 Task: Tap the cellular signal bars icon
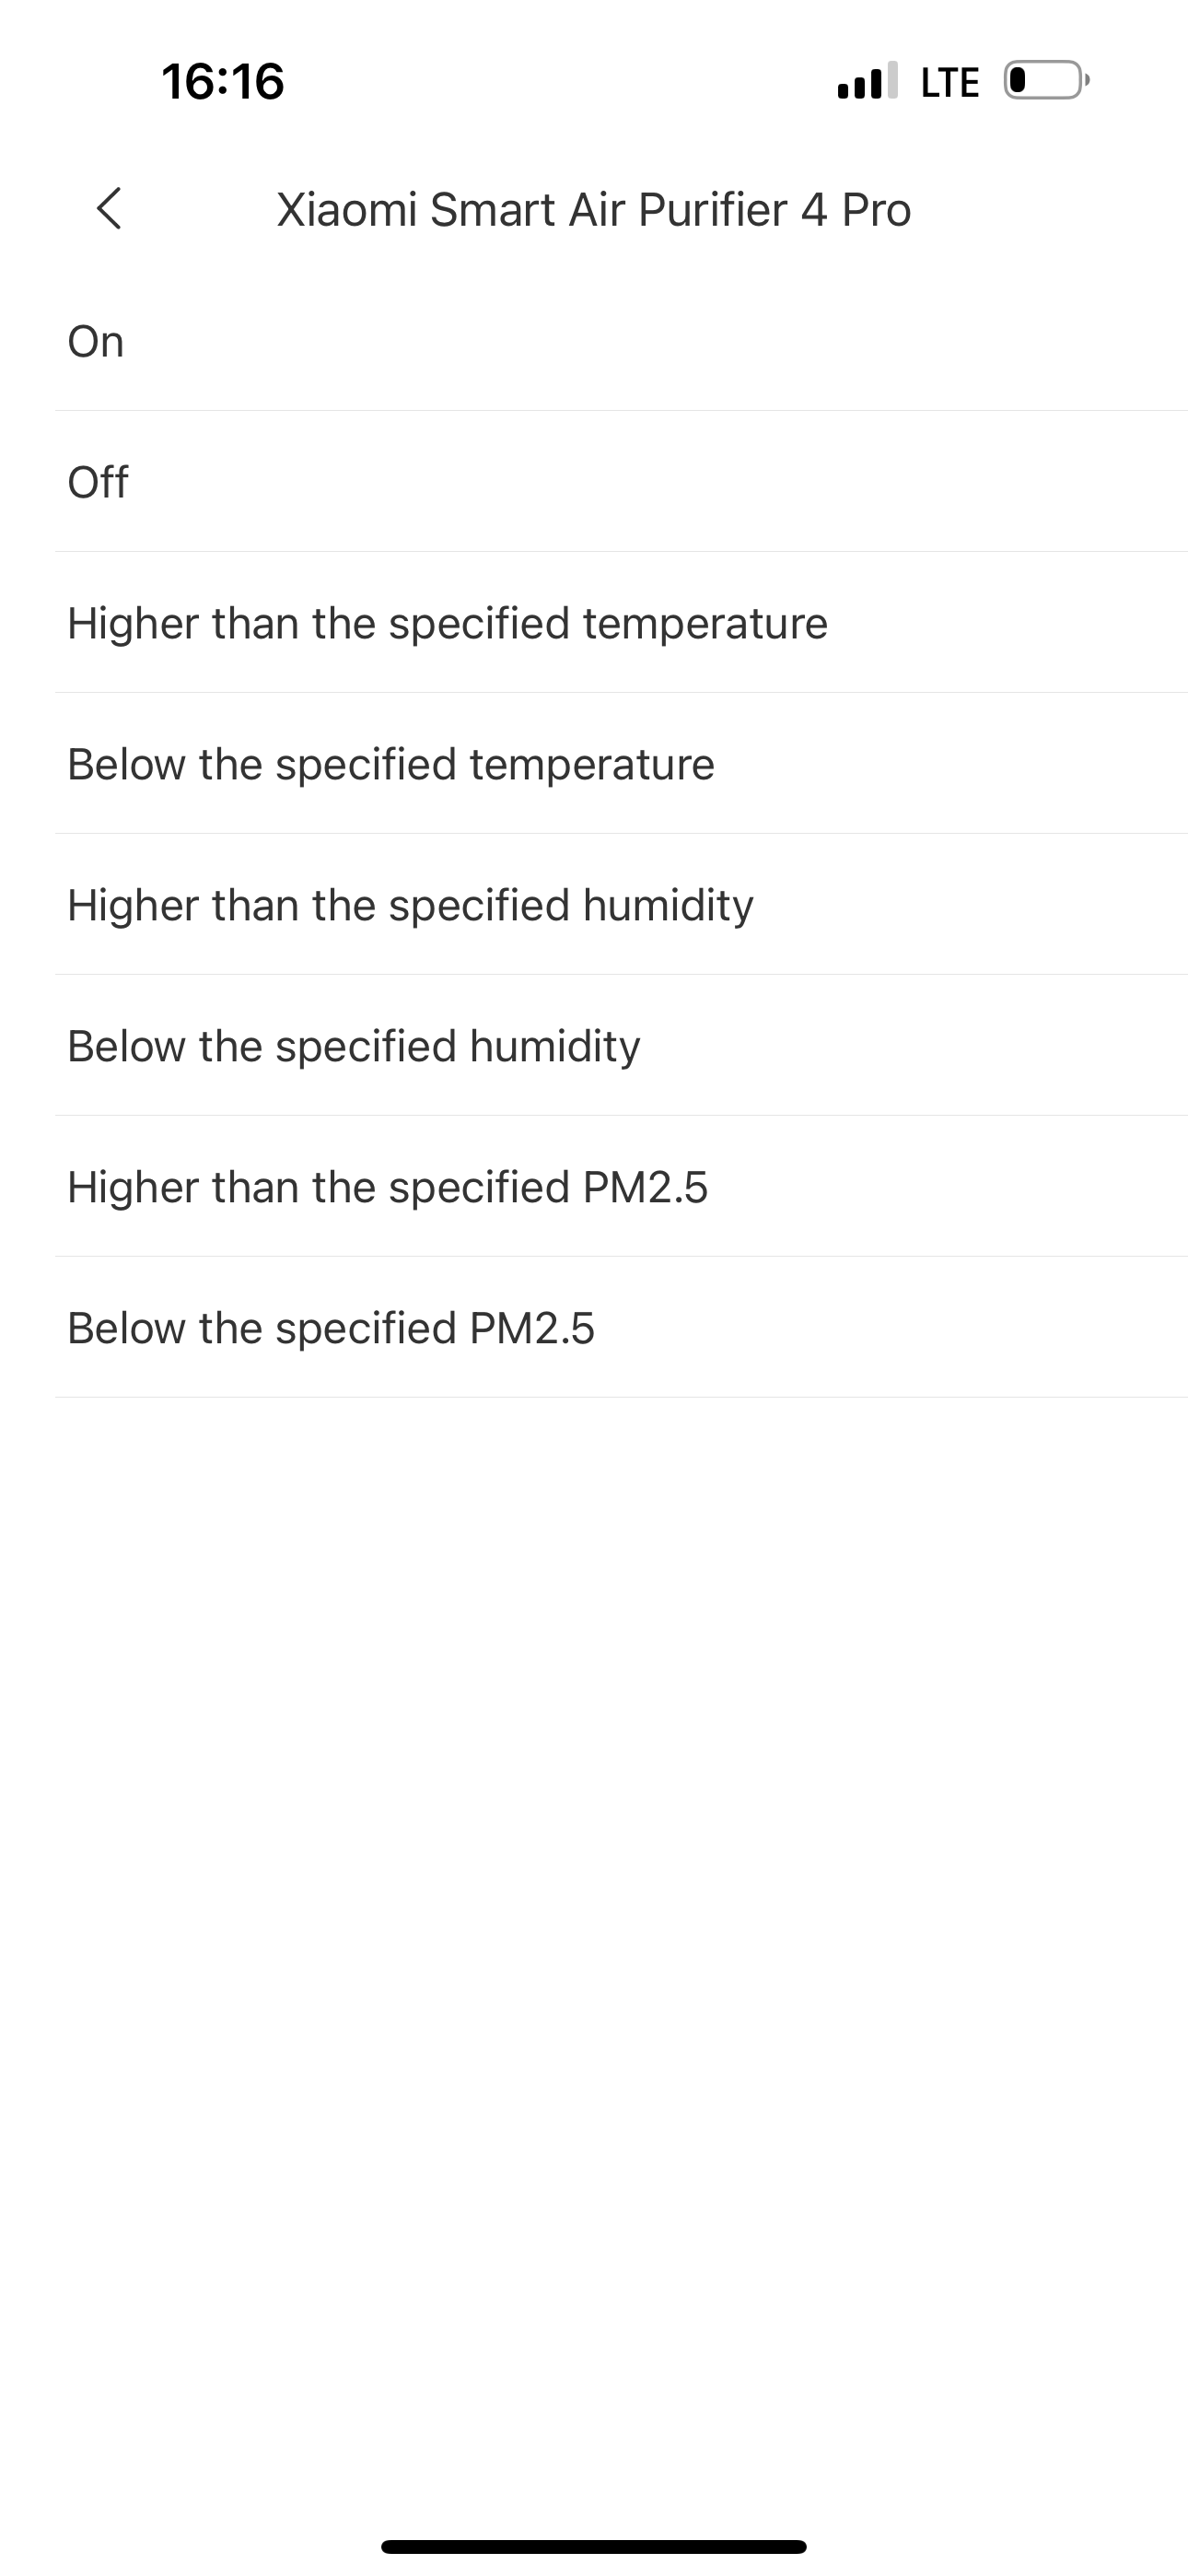tap(867, 81)
